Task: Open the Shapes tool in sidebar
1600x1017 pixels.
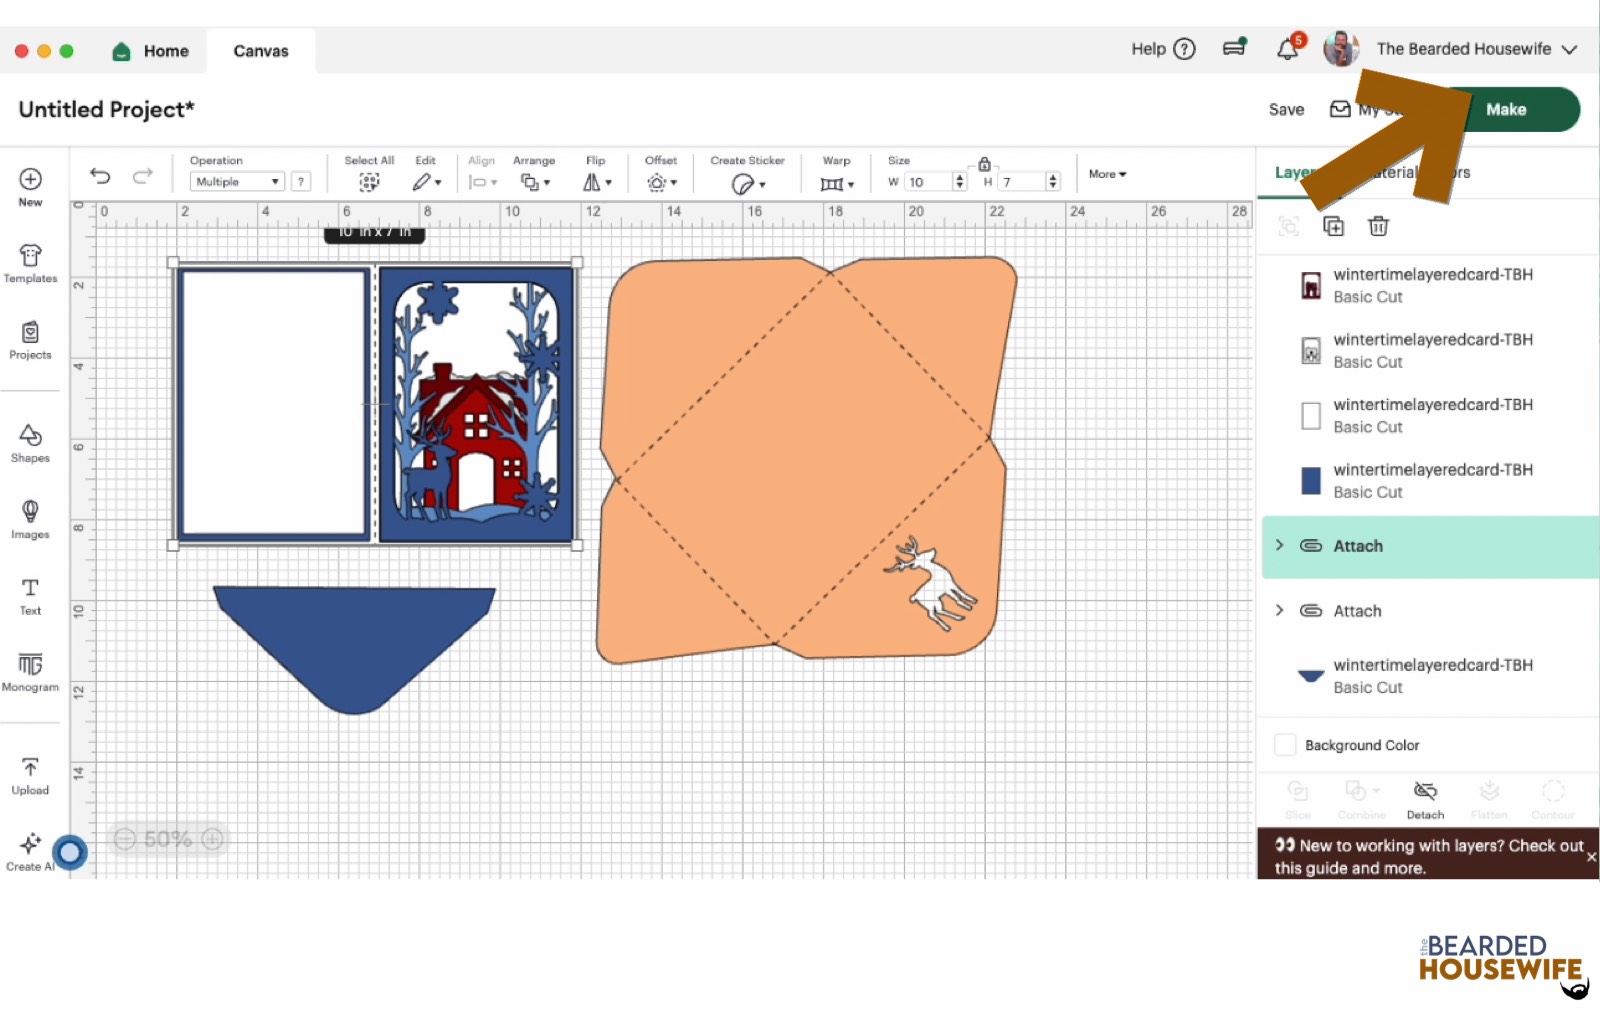Action: pos(30,443)
